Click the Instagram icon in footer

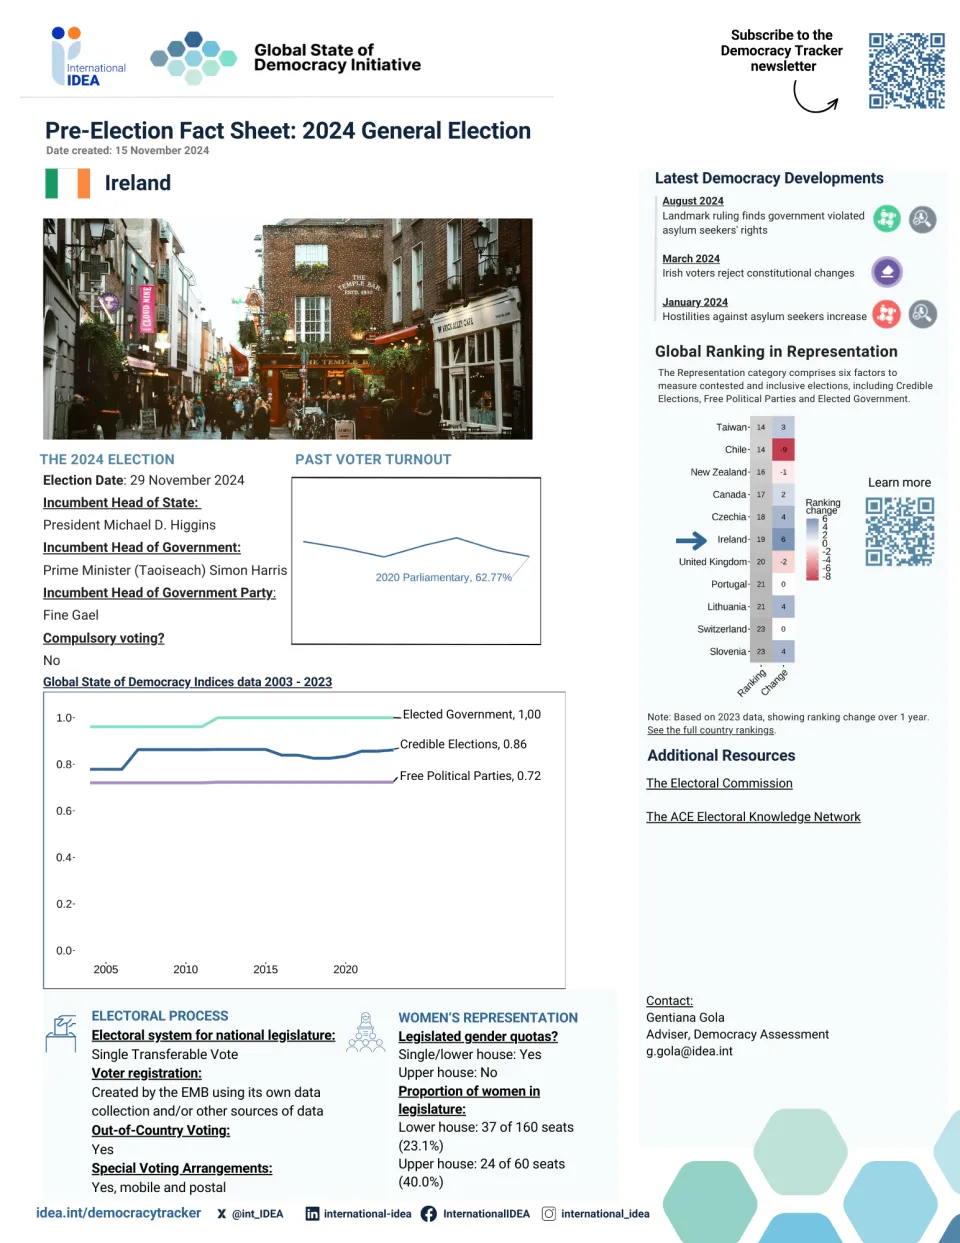(549, 1214)
